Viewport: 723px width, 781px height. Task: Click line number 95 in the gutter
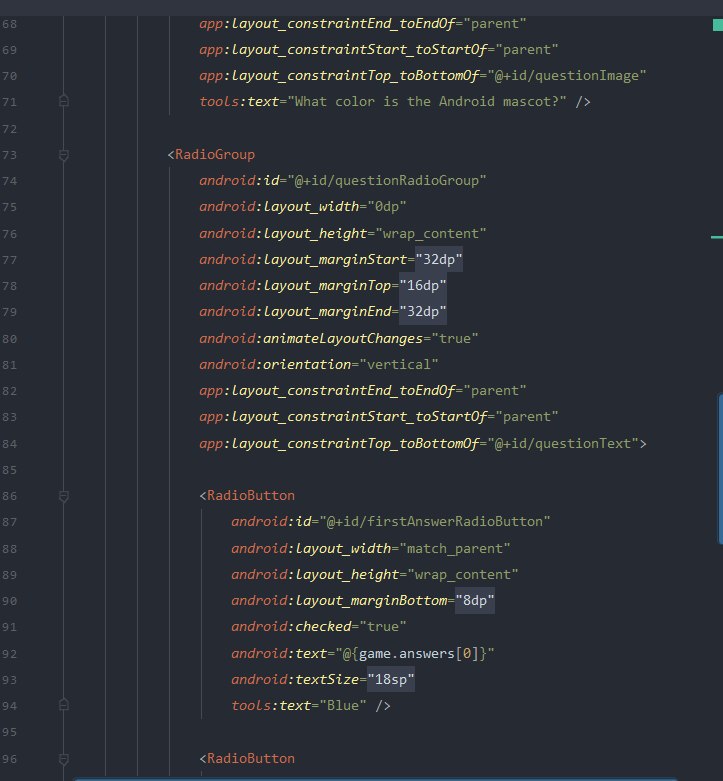coord(9,732)
